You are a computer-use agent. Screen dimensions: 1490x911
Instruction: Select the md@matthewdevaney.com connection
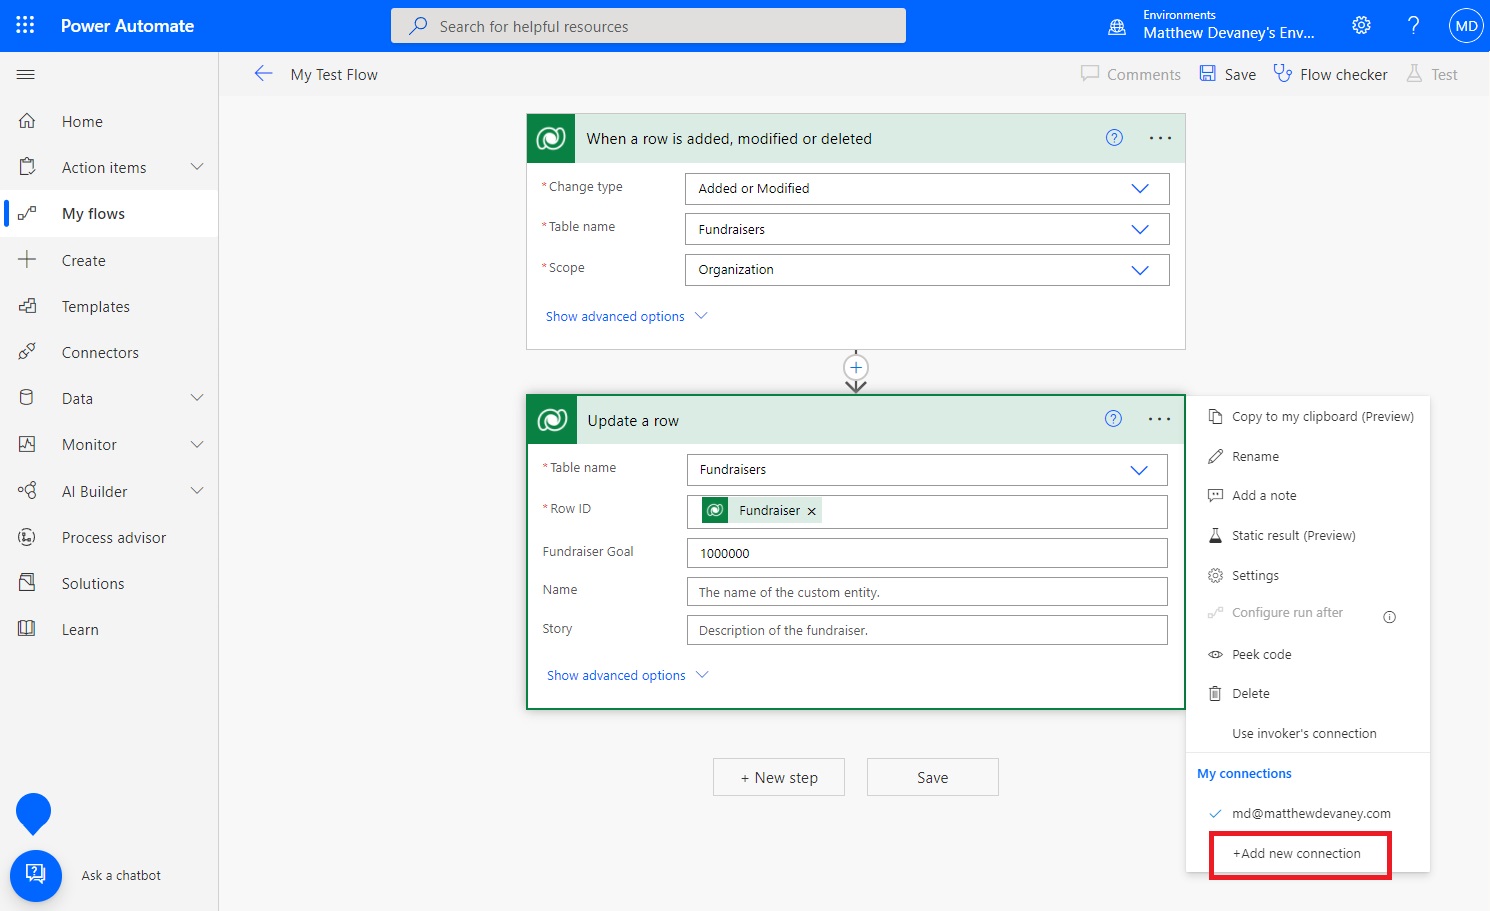click(1311, 813)
